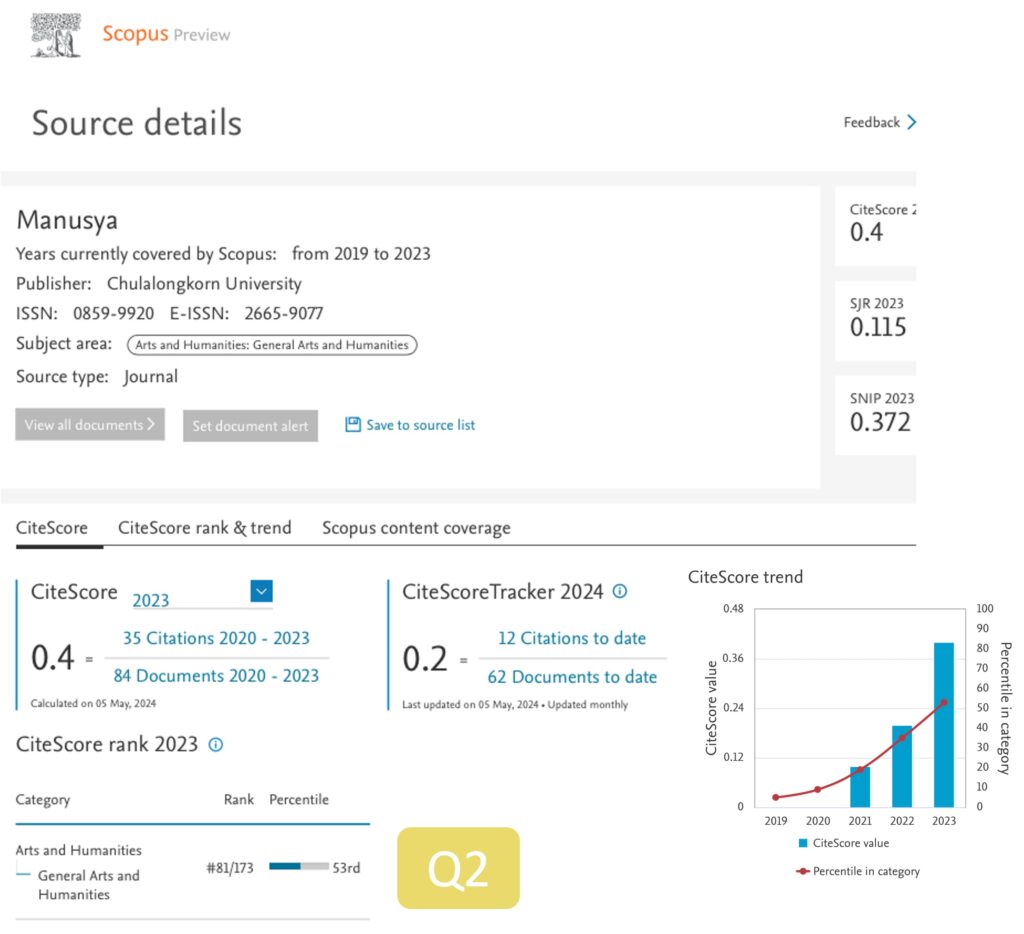The width and height of the screenshot is (1024, 934).
Task: Click the Set document alert button
Action: click(250, 426)
